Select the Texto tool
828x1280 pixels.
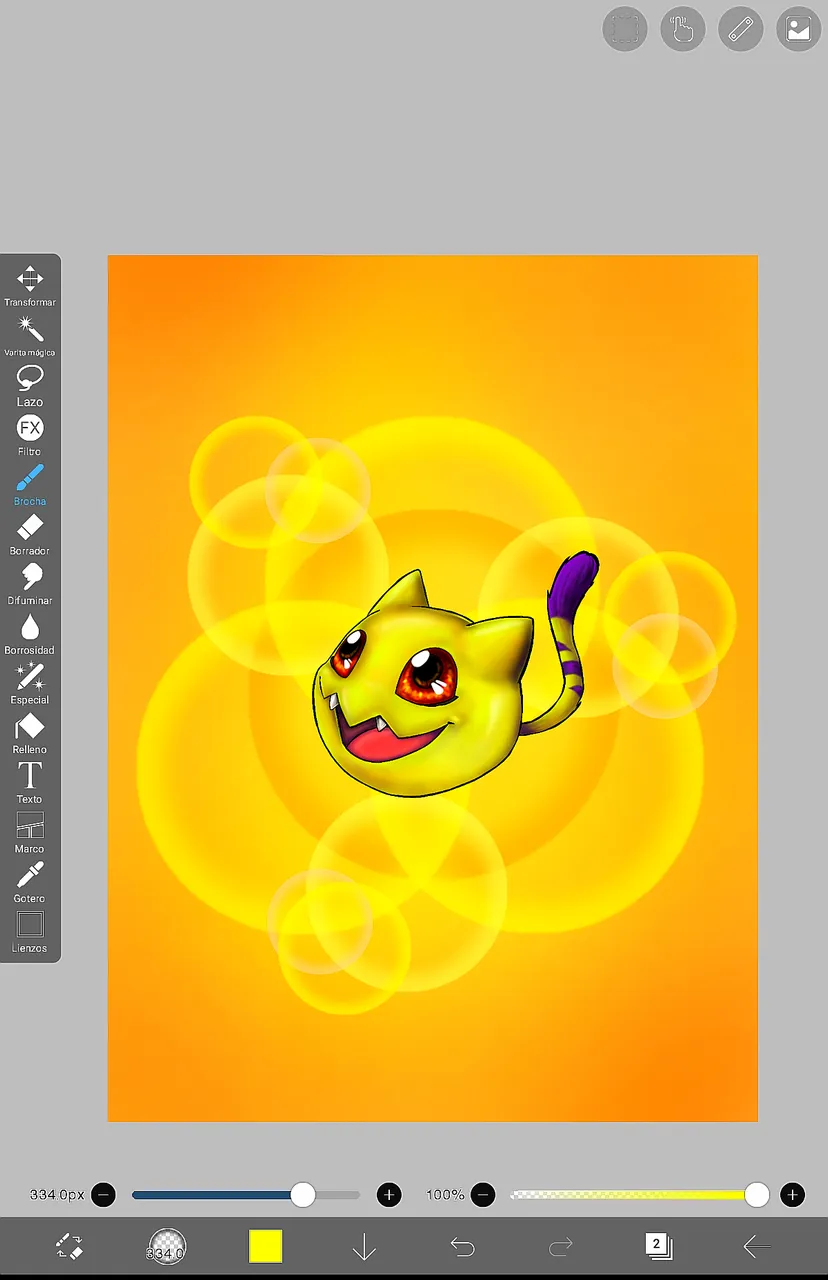(30, 783)
